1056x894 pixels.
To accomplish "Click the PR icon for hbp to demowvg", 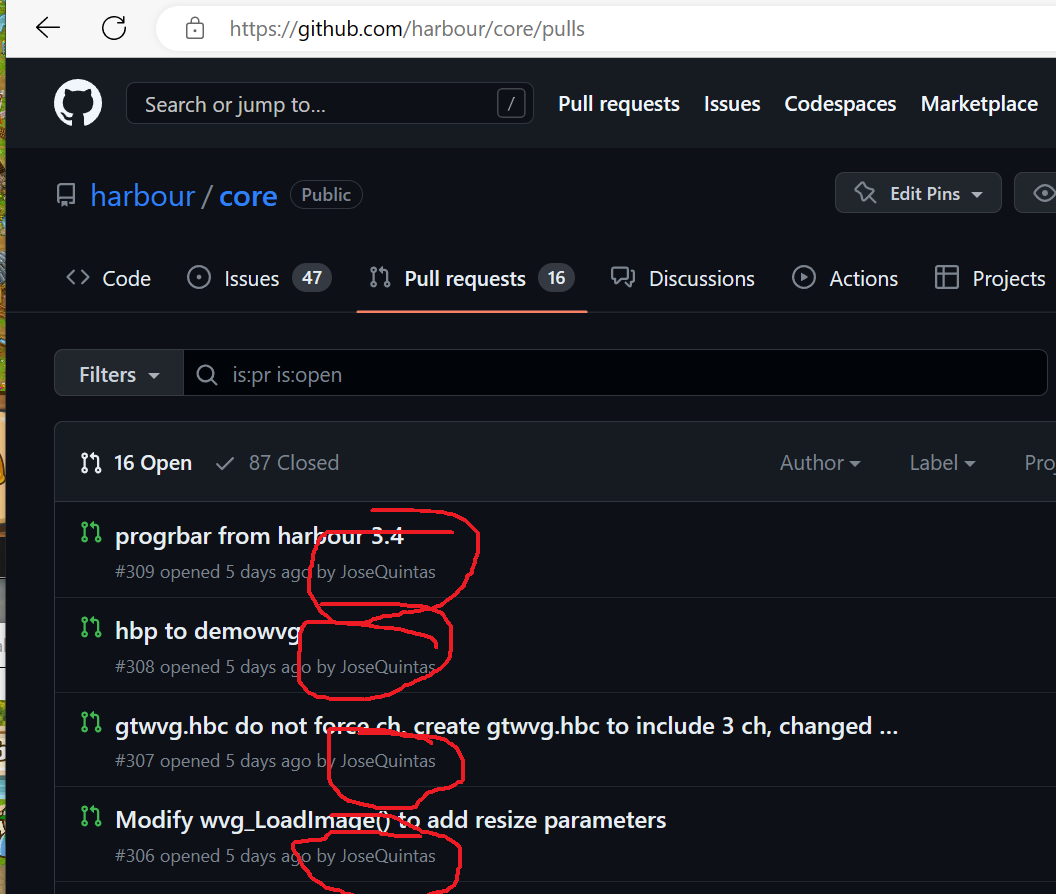I will coord(91,627).
